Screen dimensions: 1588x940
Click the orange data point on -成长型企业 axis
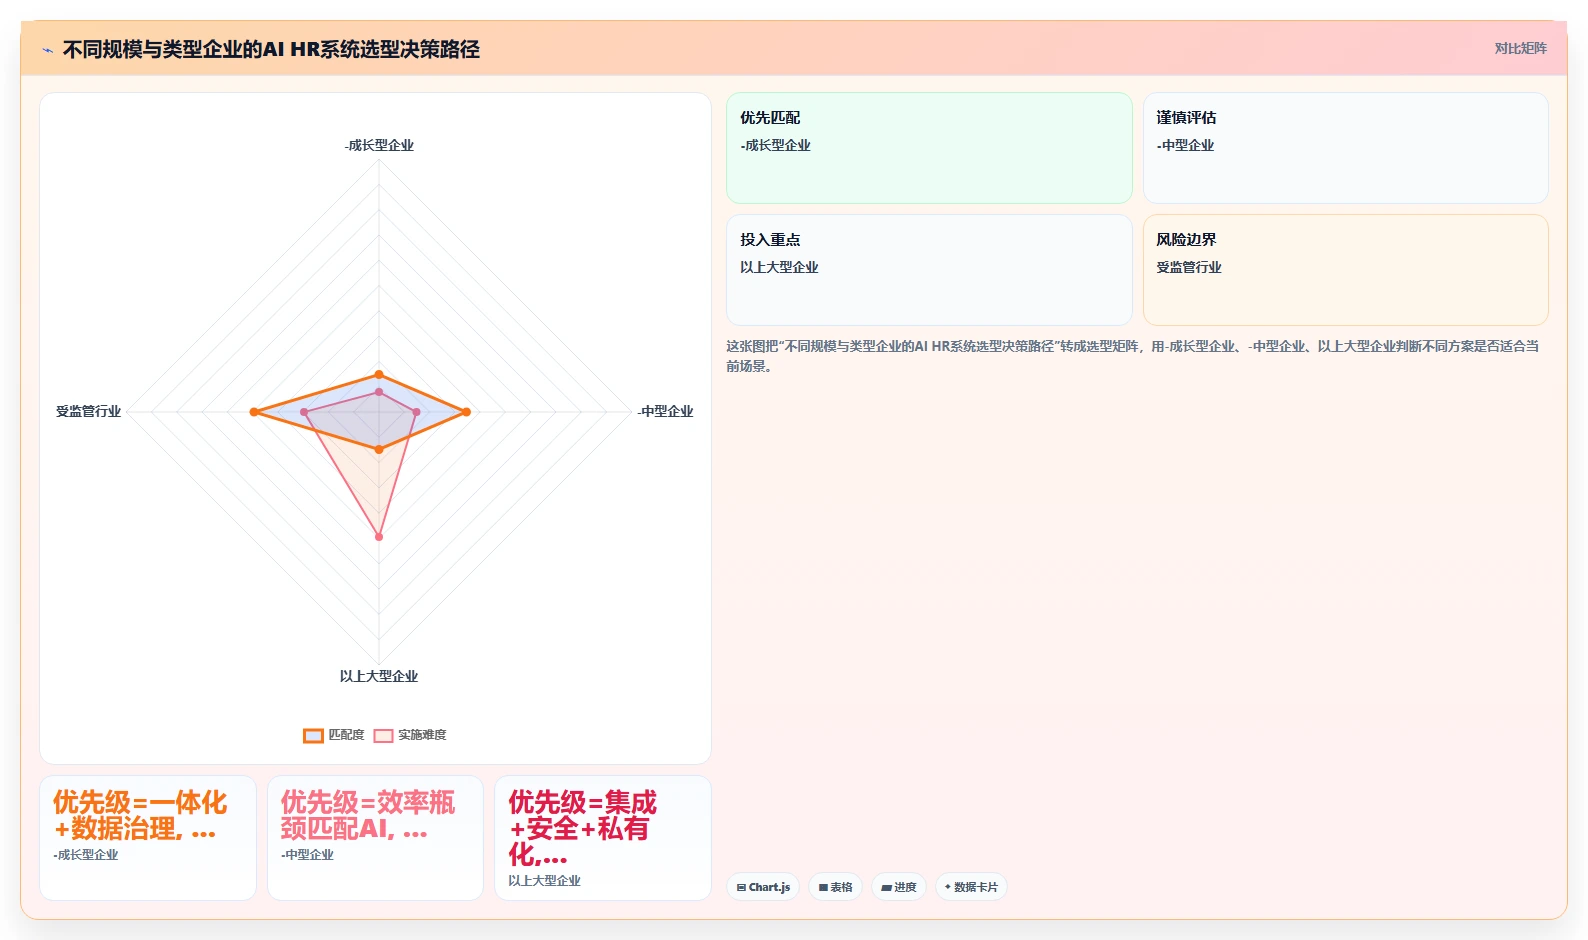coord(379,375)
